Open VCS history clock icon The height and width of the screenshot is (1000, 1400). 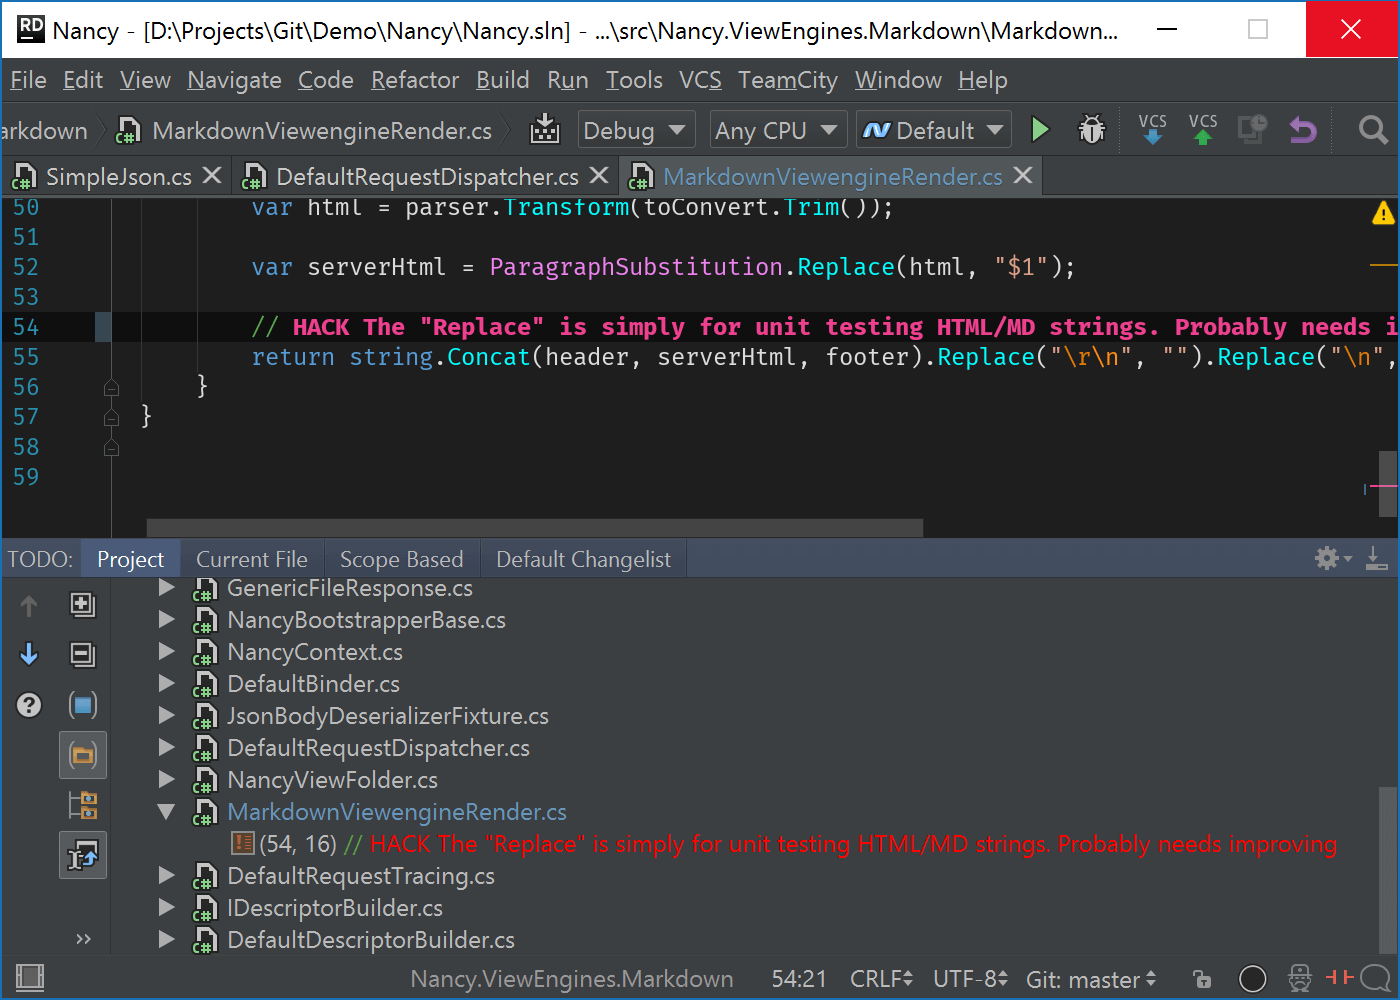click(x=1252, y=129)
